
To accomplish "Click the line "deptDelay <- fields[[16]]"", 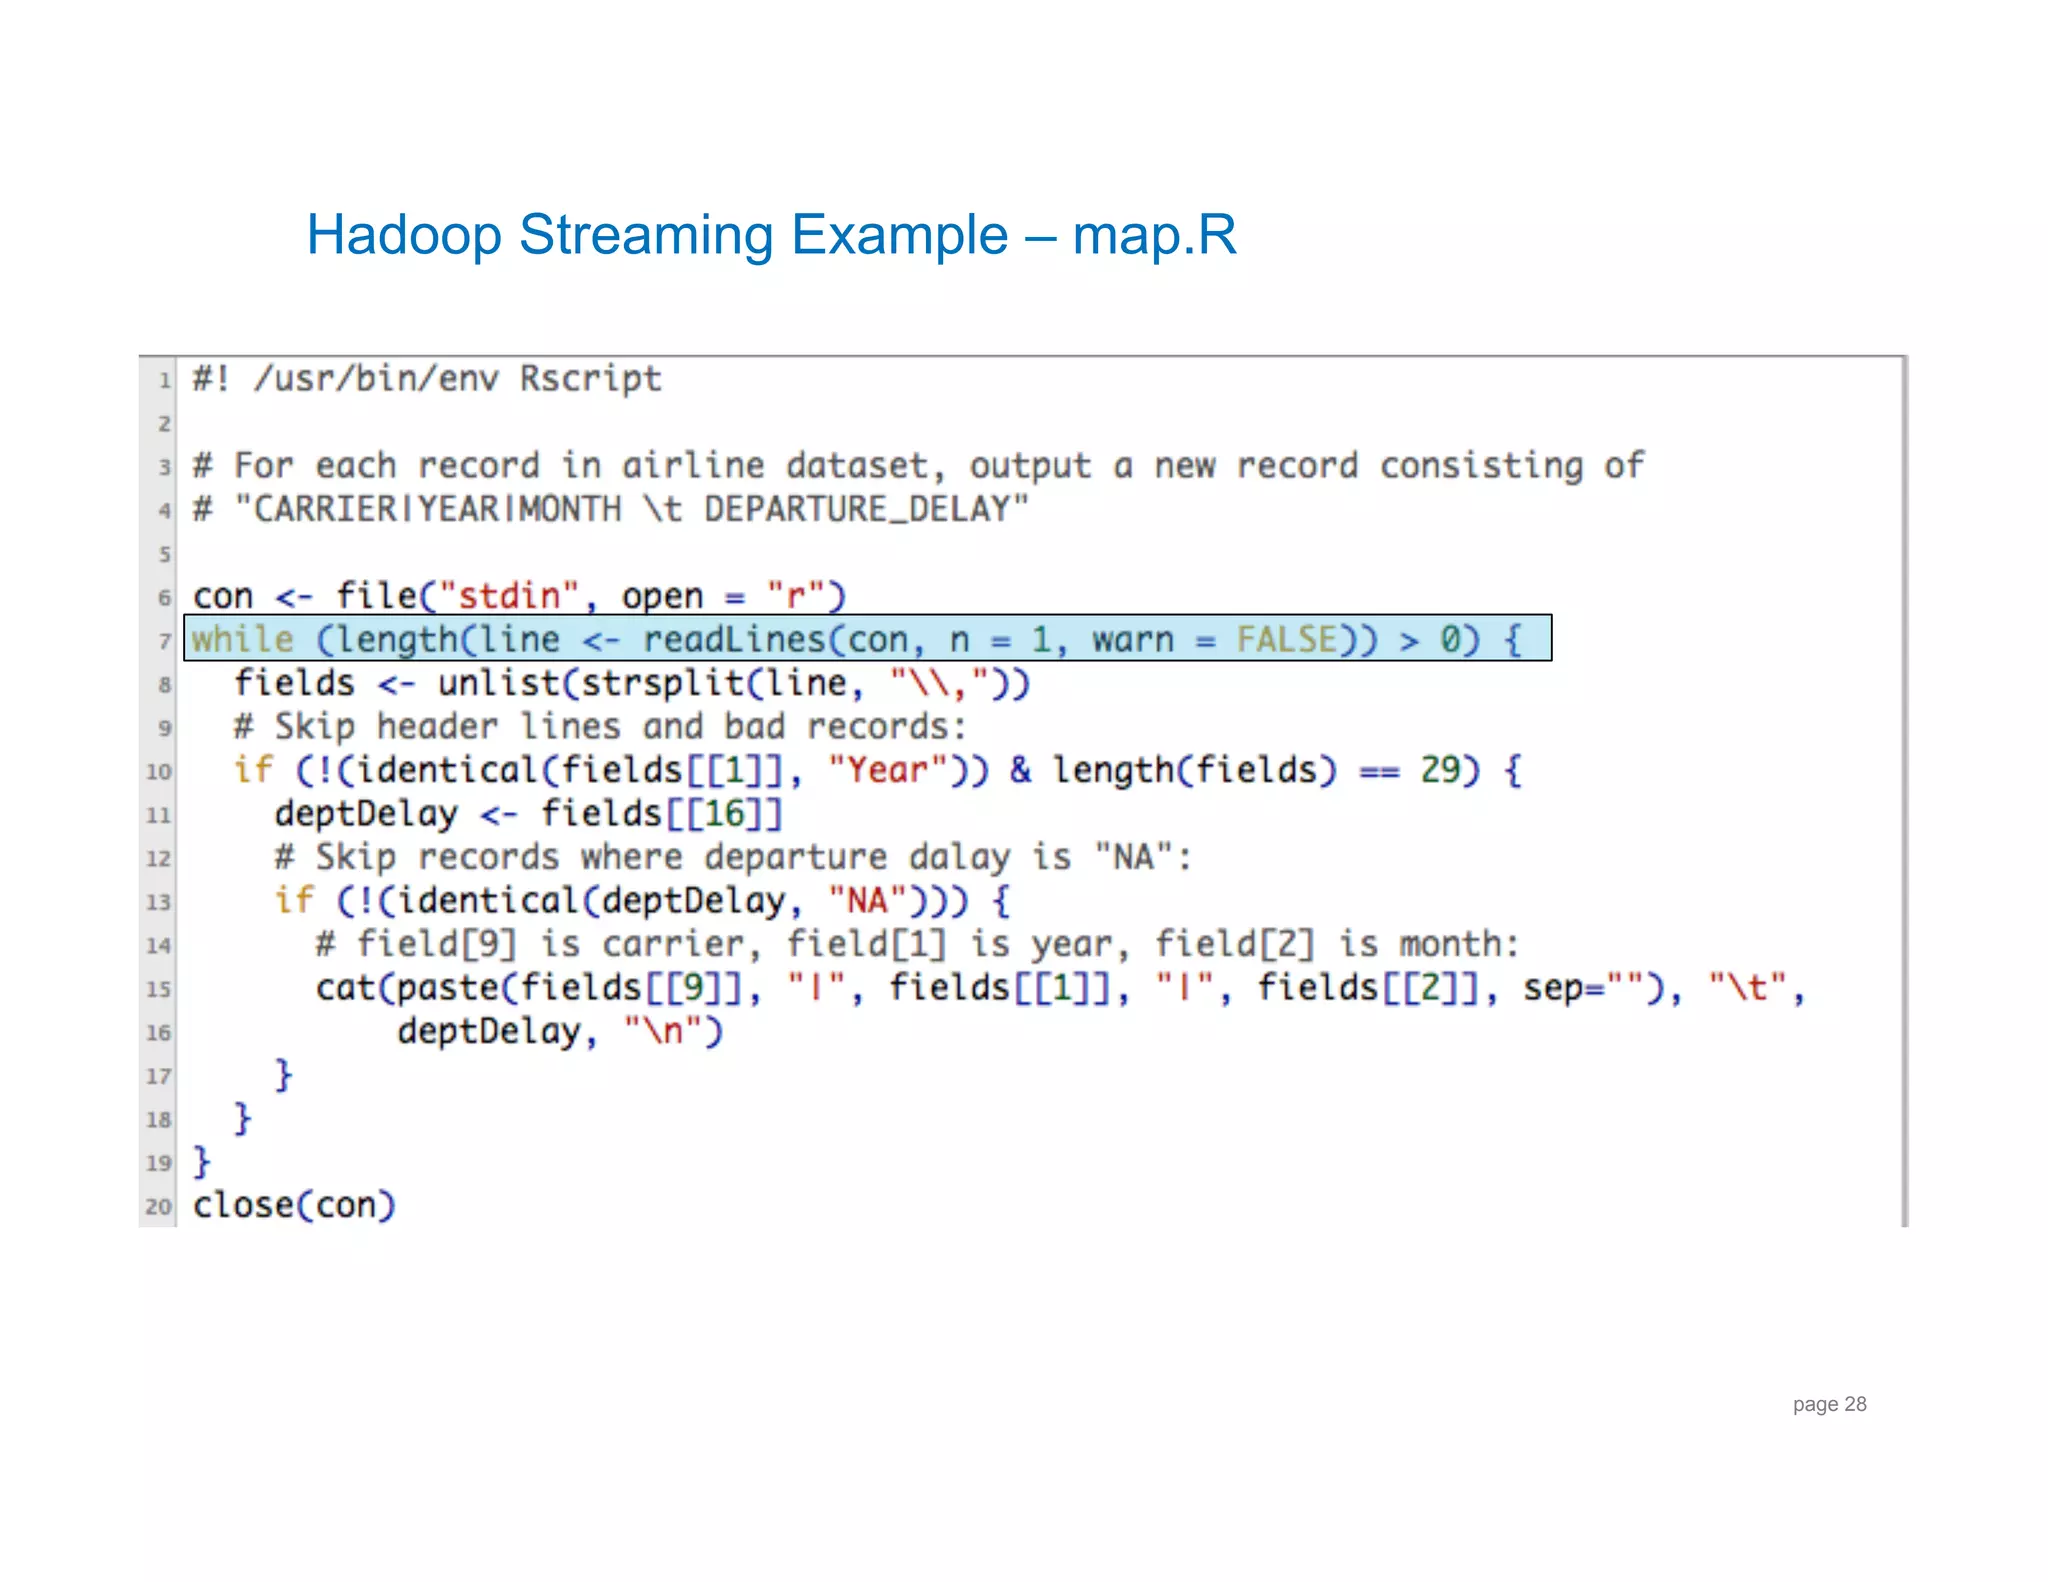I will (x=529, y=814).
